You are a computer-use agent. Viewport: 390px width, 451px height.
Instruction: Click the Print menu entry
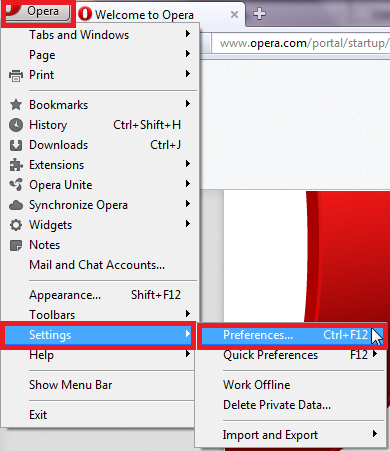point(100,75)
